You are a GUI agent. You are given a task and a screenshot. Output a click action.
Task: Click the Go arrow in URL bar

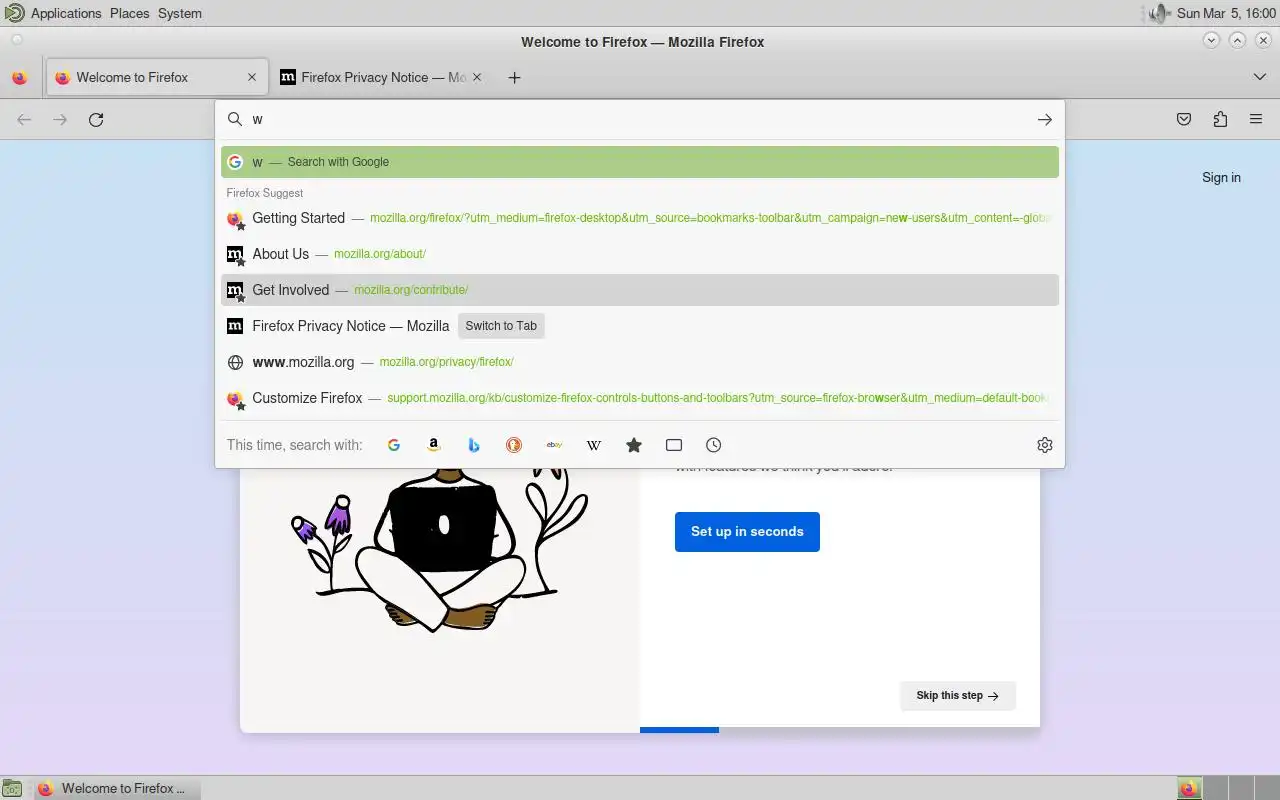click(1044, 120)
